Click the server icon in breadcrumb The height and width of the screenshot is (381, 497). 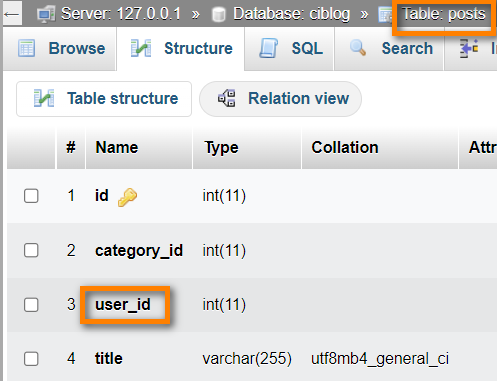46,14
